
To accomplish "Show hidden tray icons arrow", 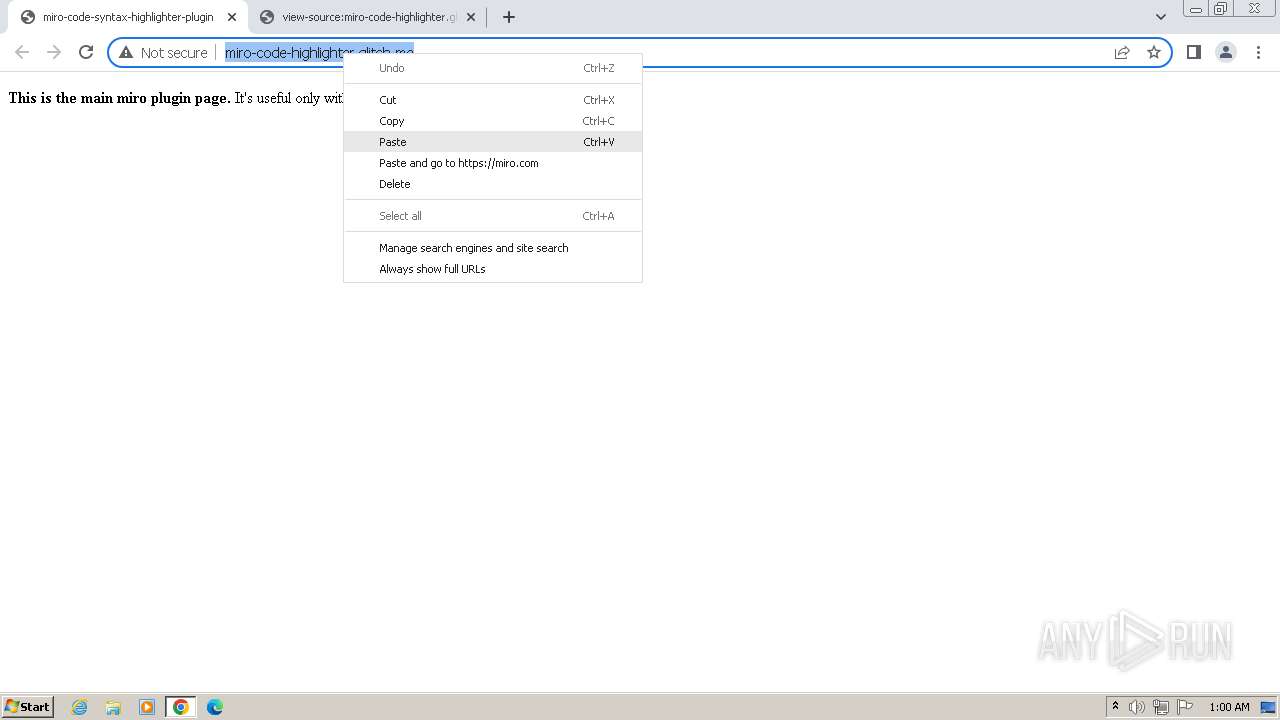I will 1115,707.
